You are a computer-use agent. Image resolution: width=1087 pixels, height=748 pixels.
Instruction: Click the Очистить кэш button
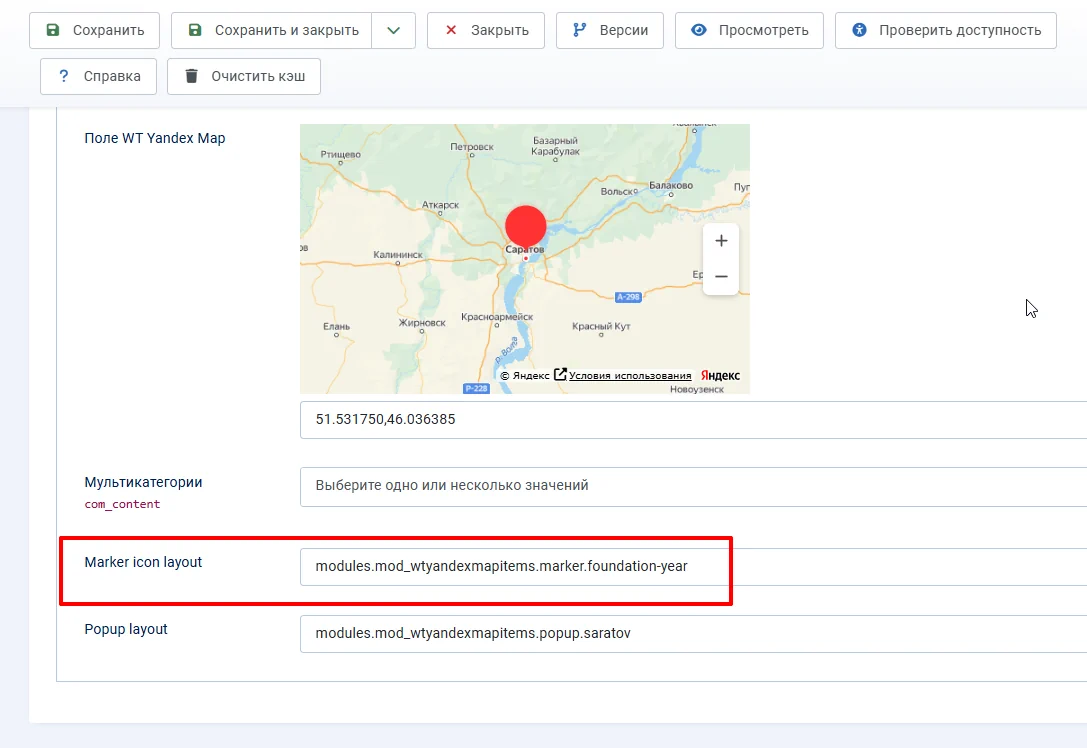244,76
